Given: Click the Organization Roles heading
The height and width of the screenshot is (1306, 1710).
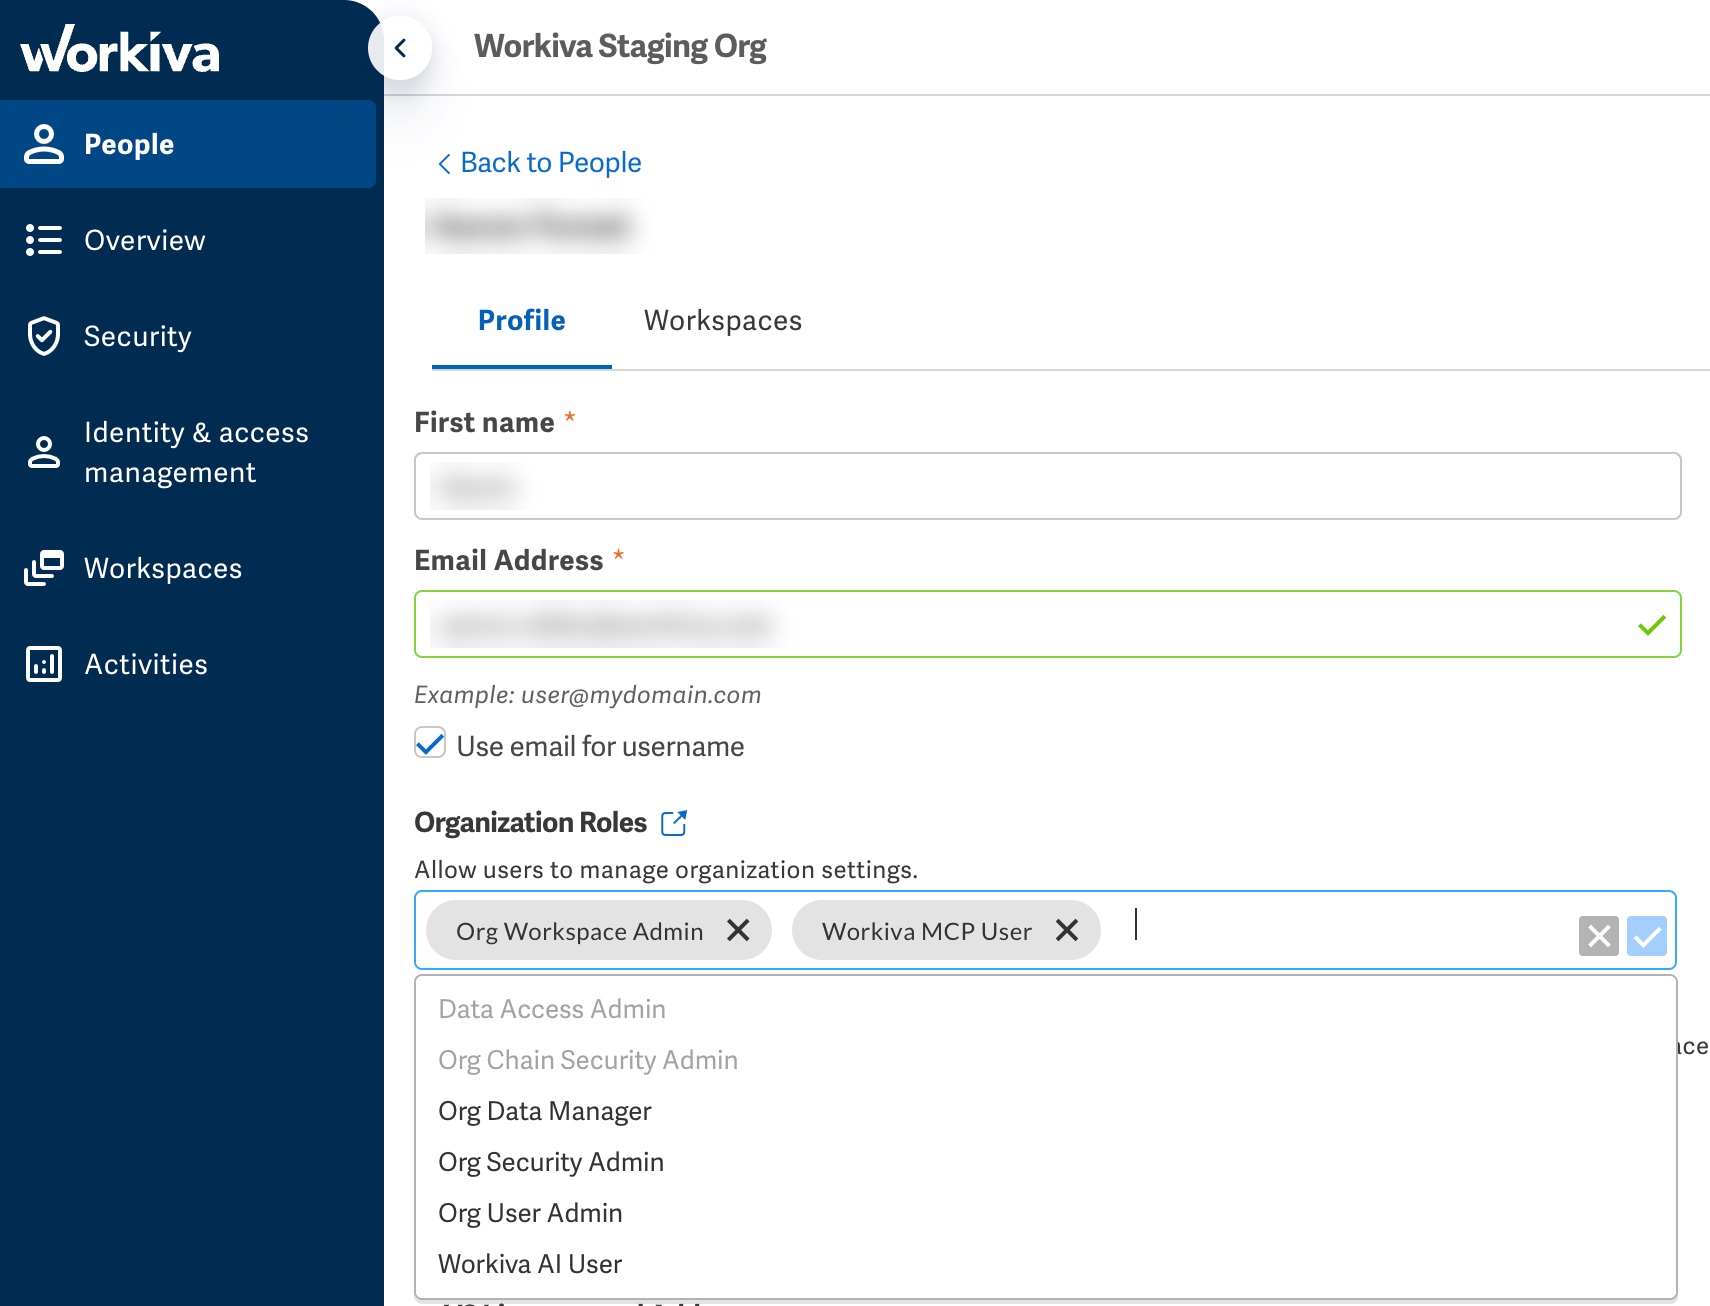Looking at the screenshot, I should tap(531, 823).
